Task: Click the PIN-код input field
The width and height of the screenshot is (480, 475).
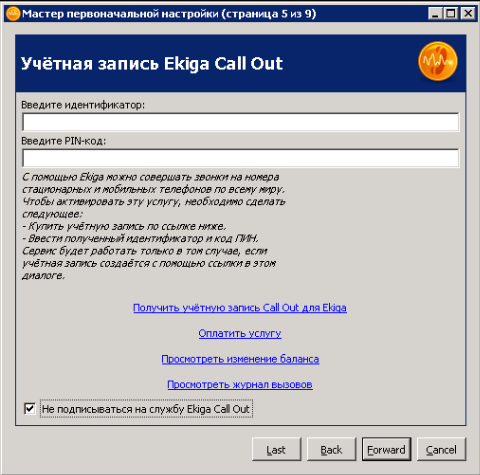Action: (240, 158)
